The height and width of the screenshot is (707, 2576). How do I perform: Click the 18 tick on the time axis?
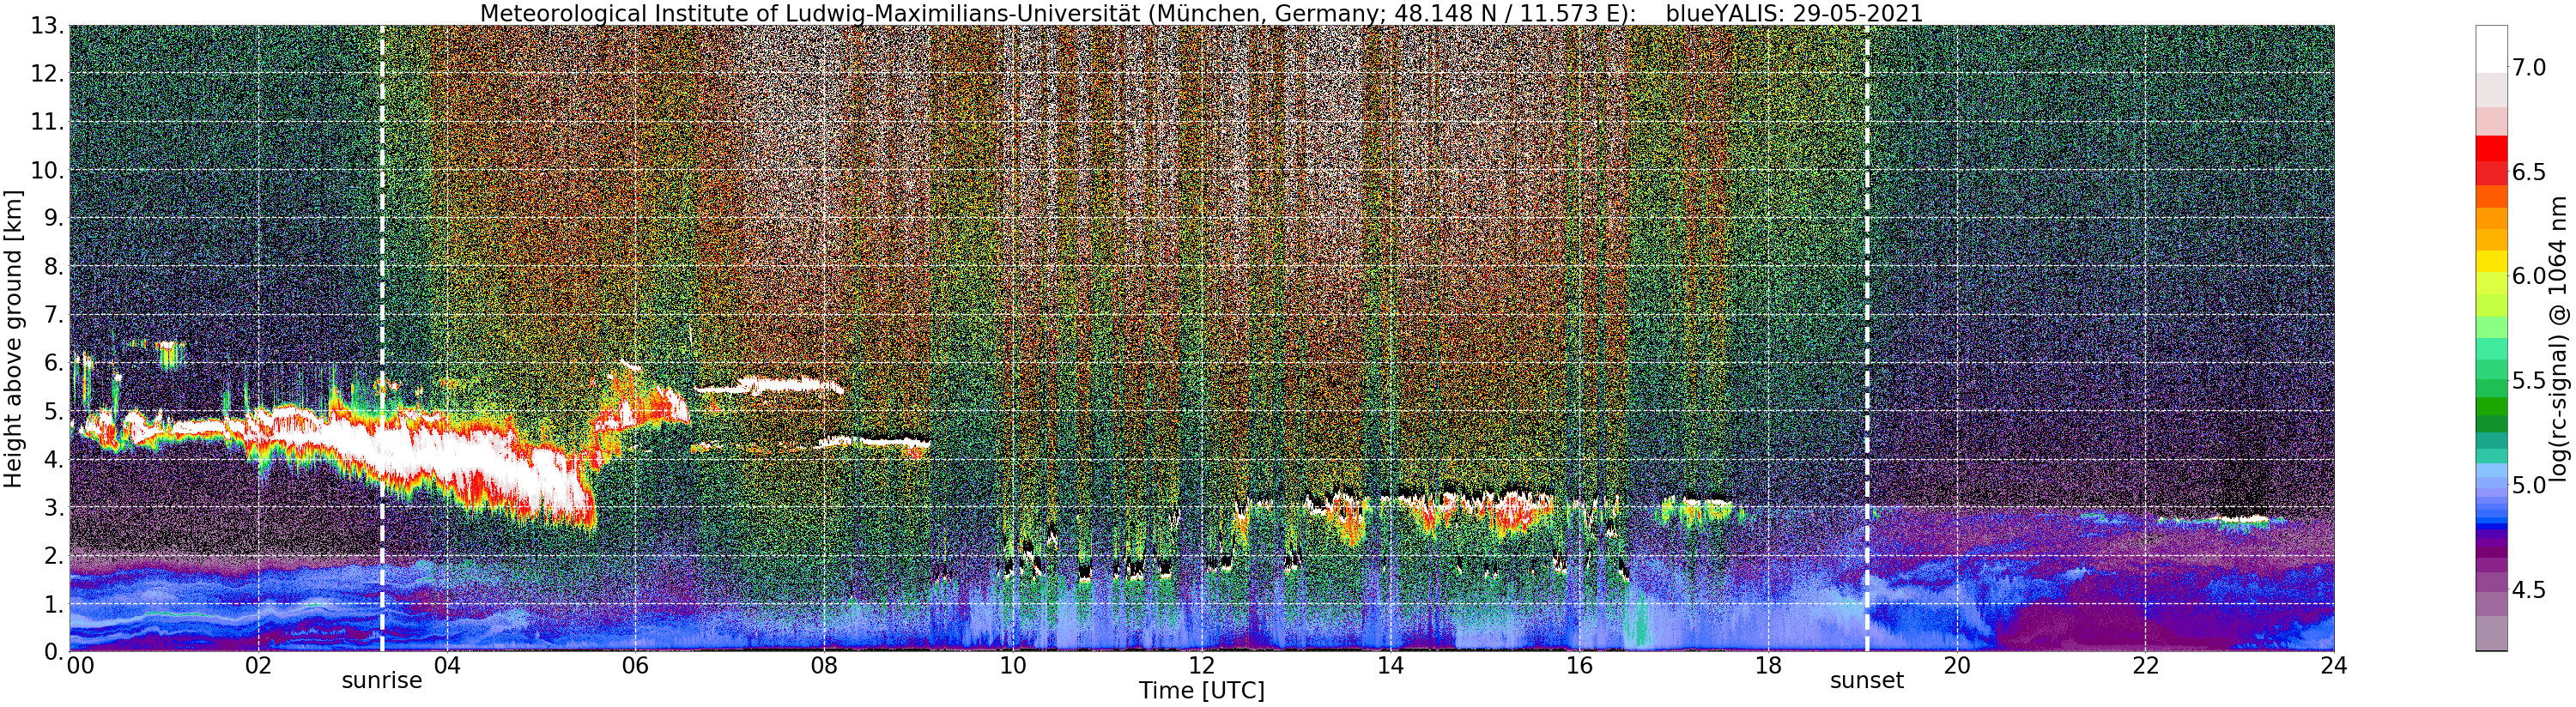point(1768,665)
